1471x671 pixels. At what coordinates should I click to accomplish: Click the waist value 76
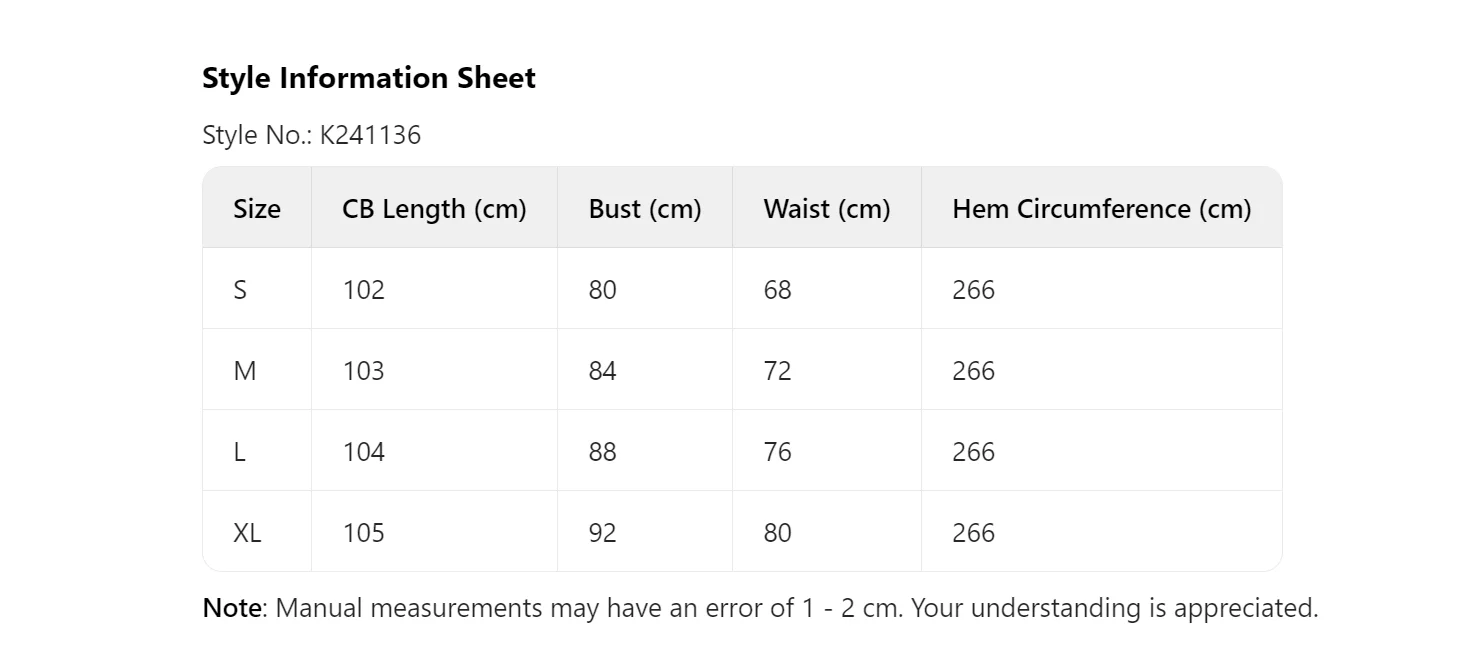click(777, 452)
